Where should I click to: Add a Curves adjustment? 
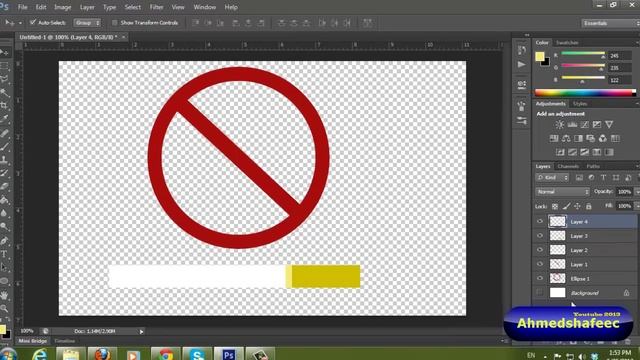(584, 124)
